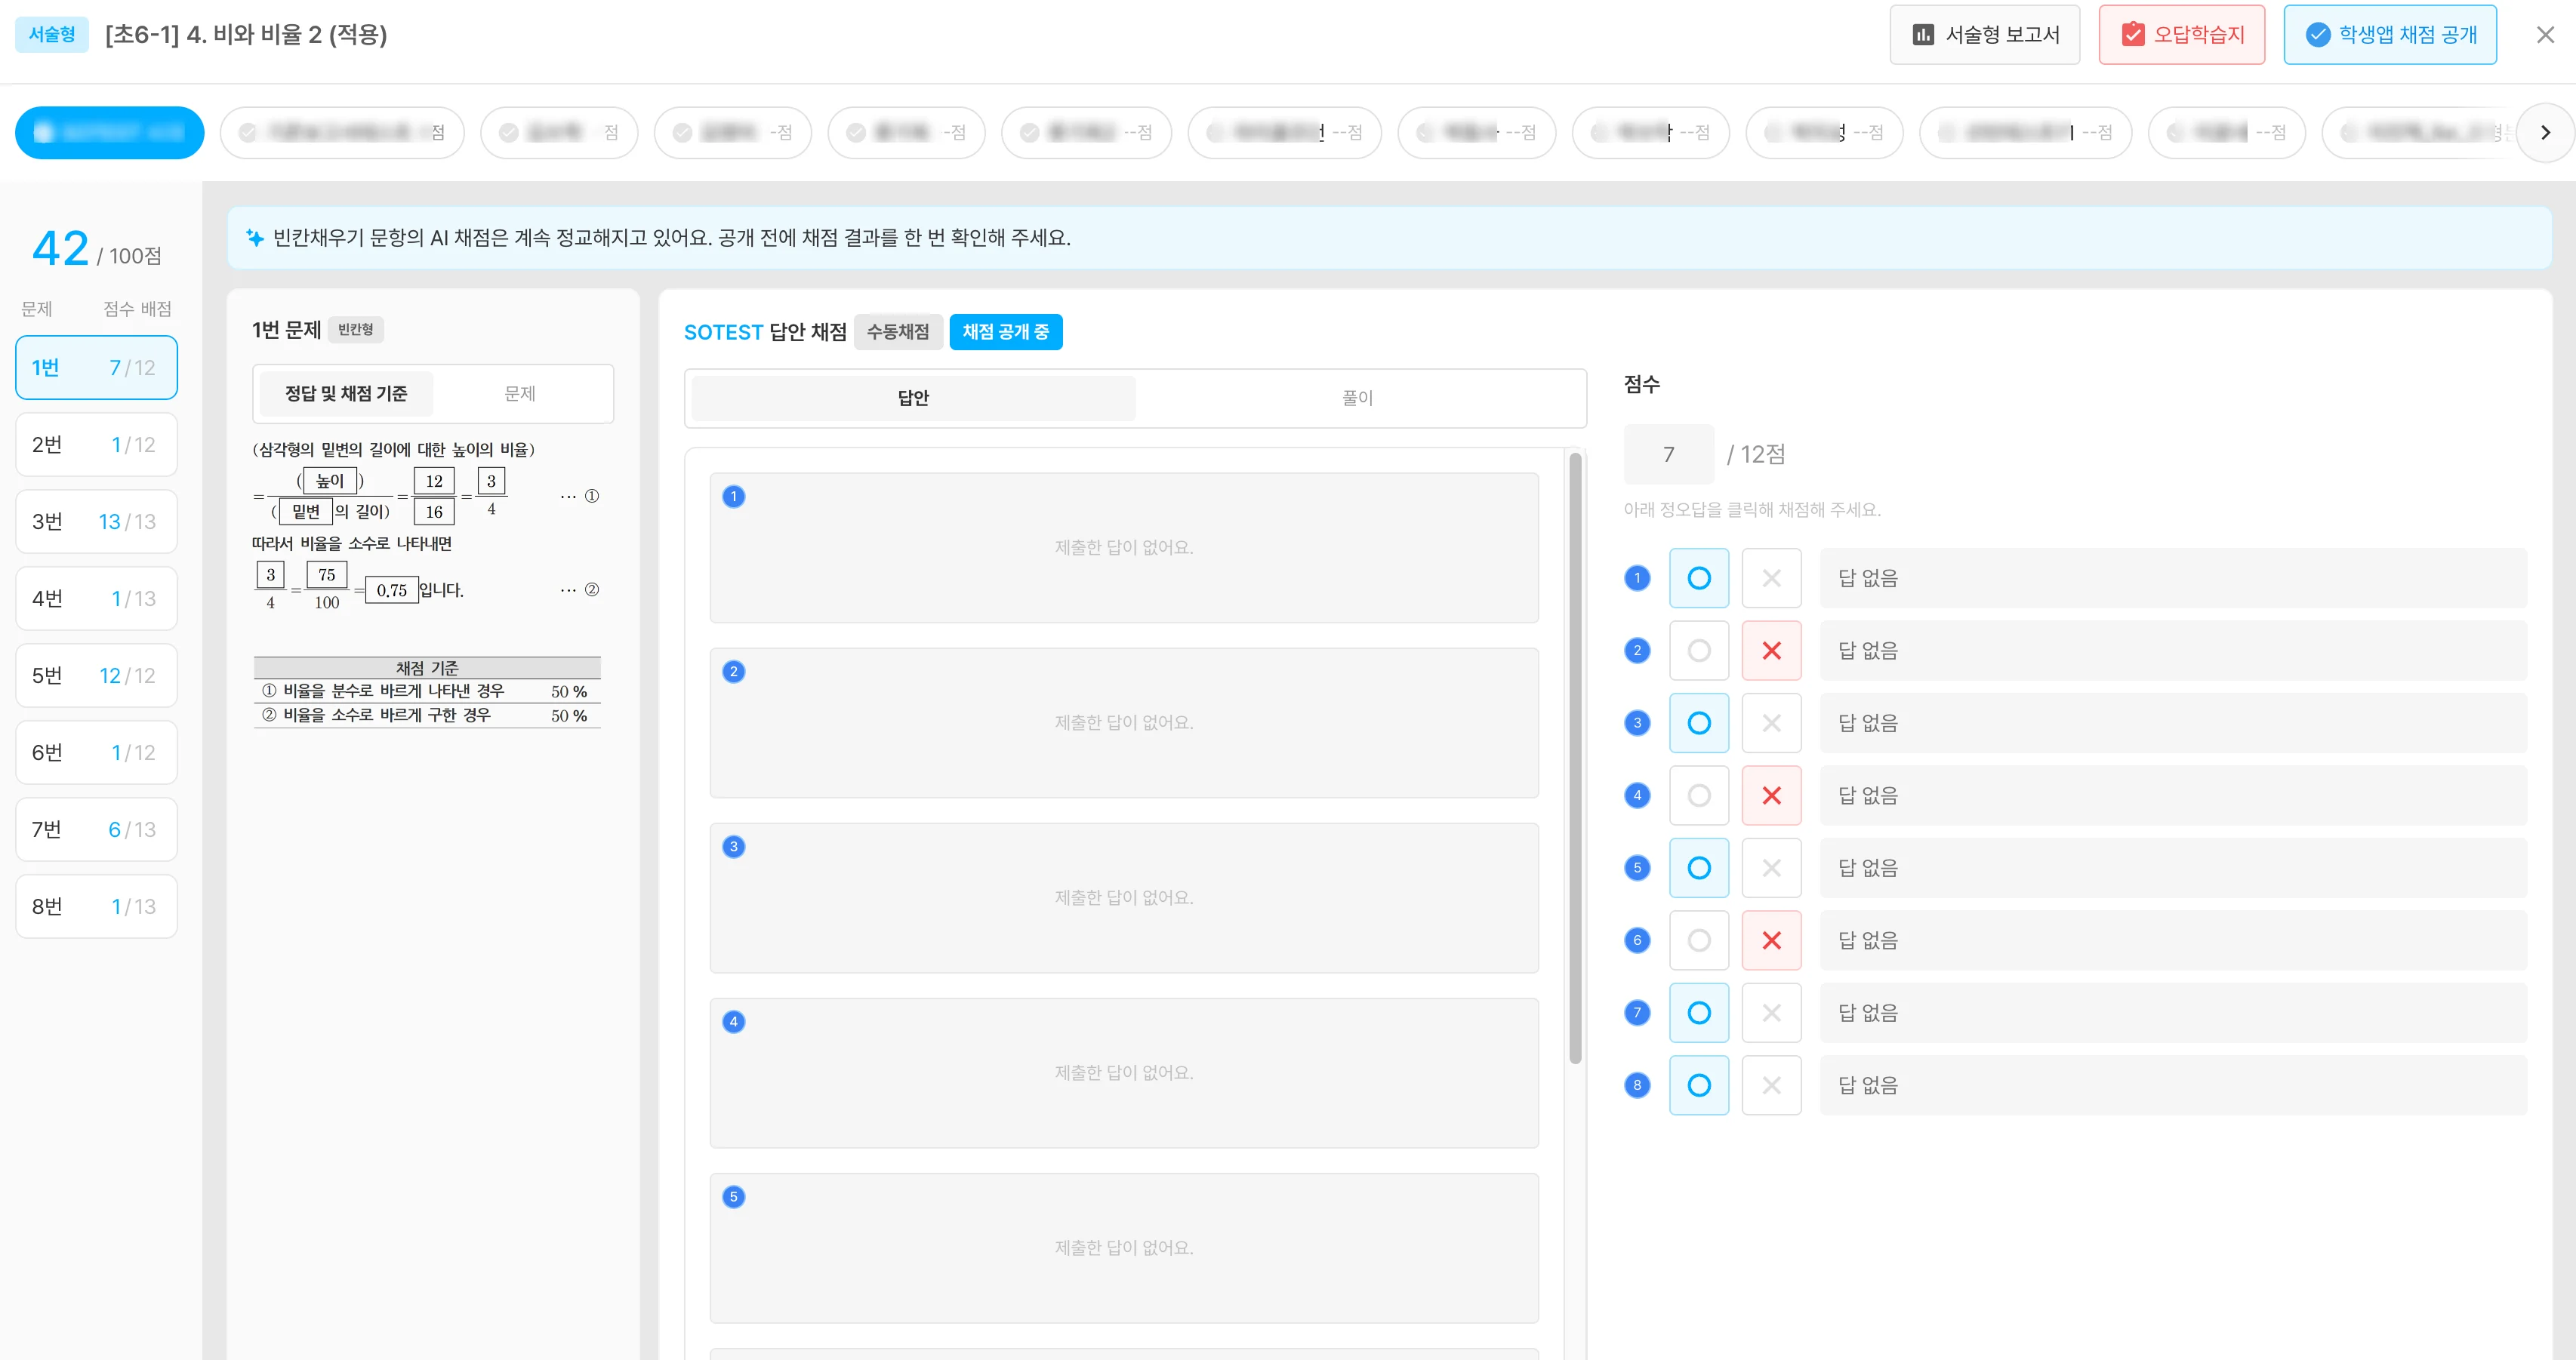Open the 서술형 보고서 report
This screenshot has width=2576, height=1360.
tap(1984, 35)
